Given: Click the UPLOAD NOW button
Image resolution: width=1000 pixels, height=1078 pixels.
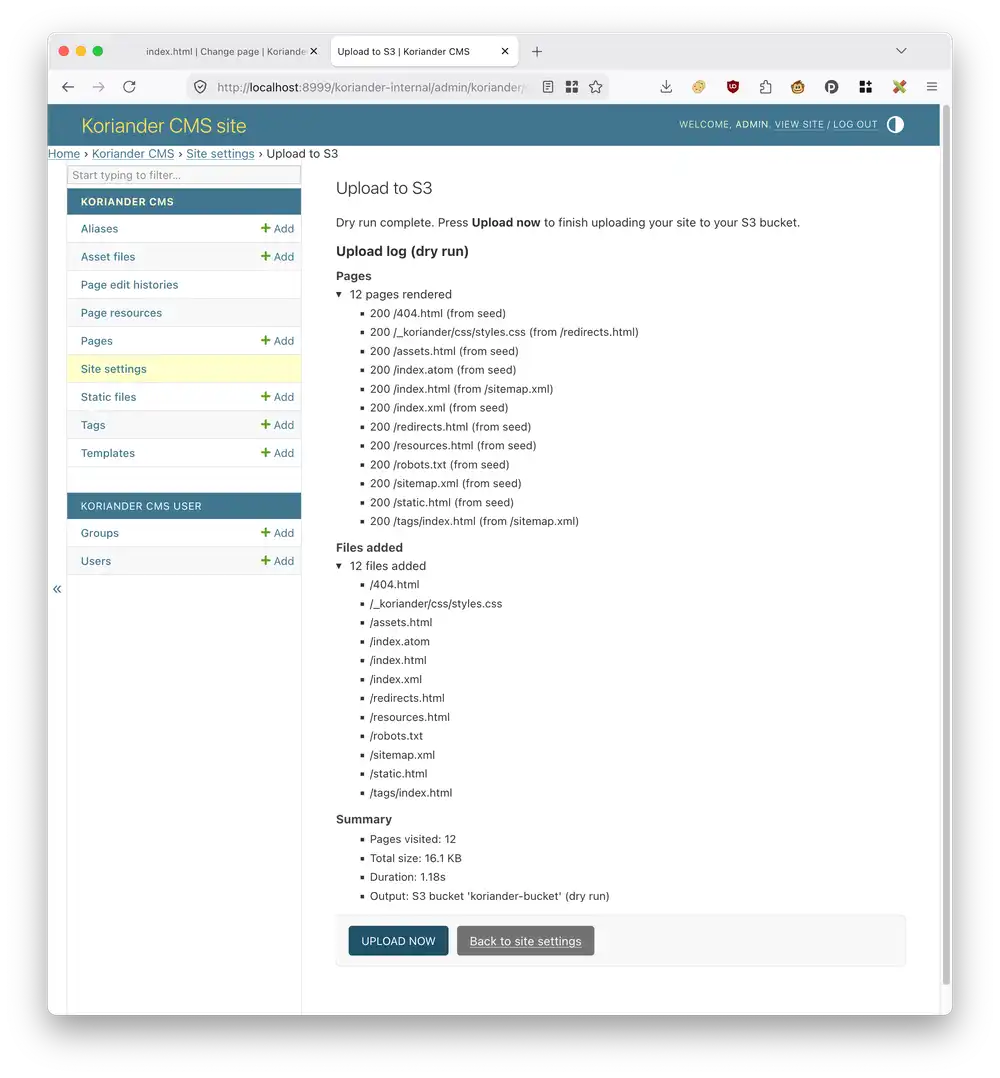Looking at the screenshot, I should 398,941.
